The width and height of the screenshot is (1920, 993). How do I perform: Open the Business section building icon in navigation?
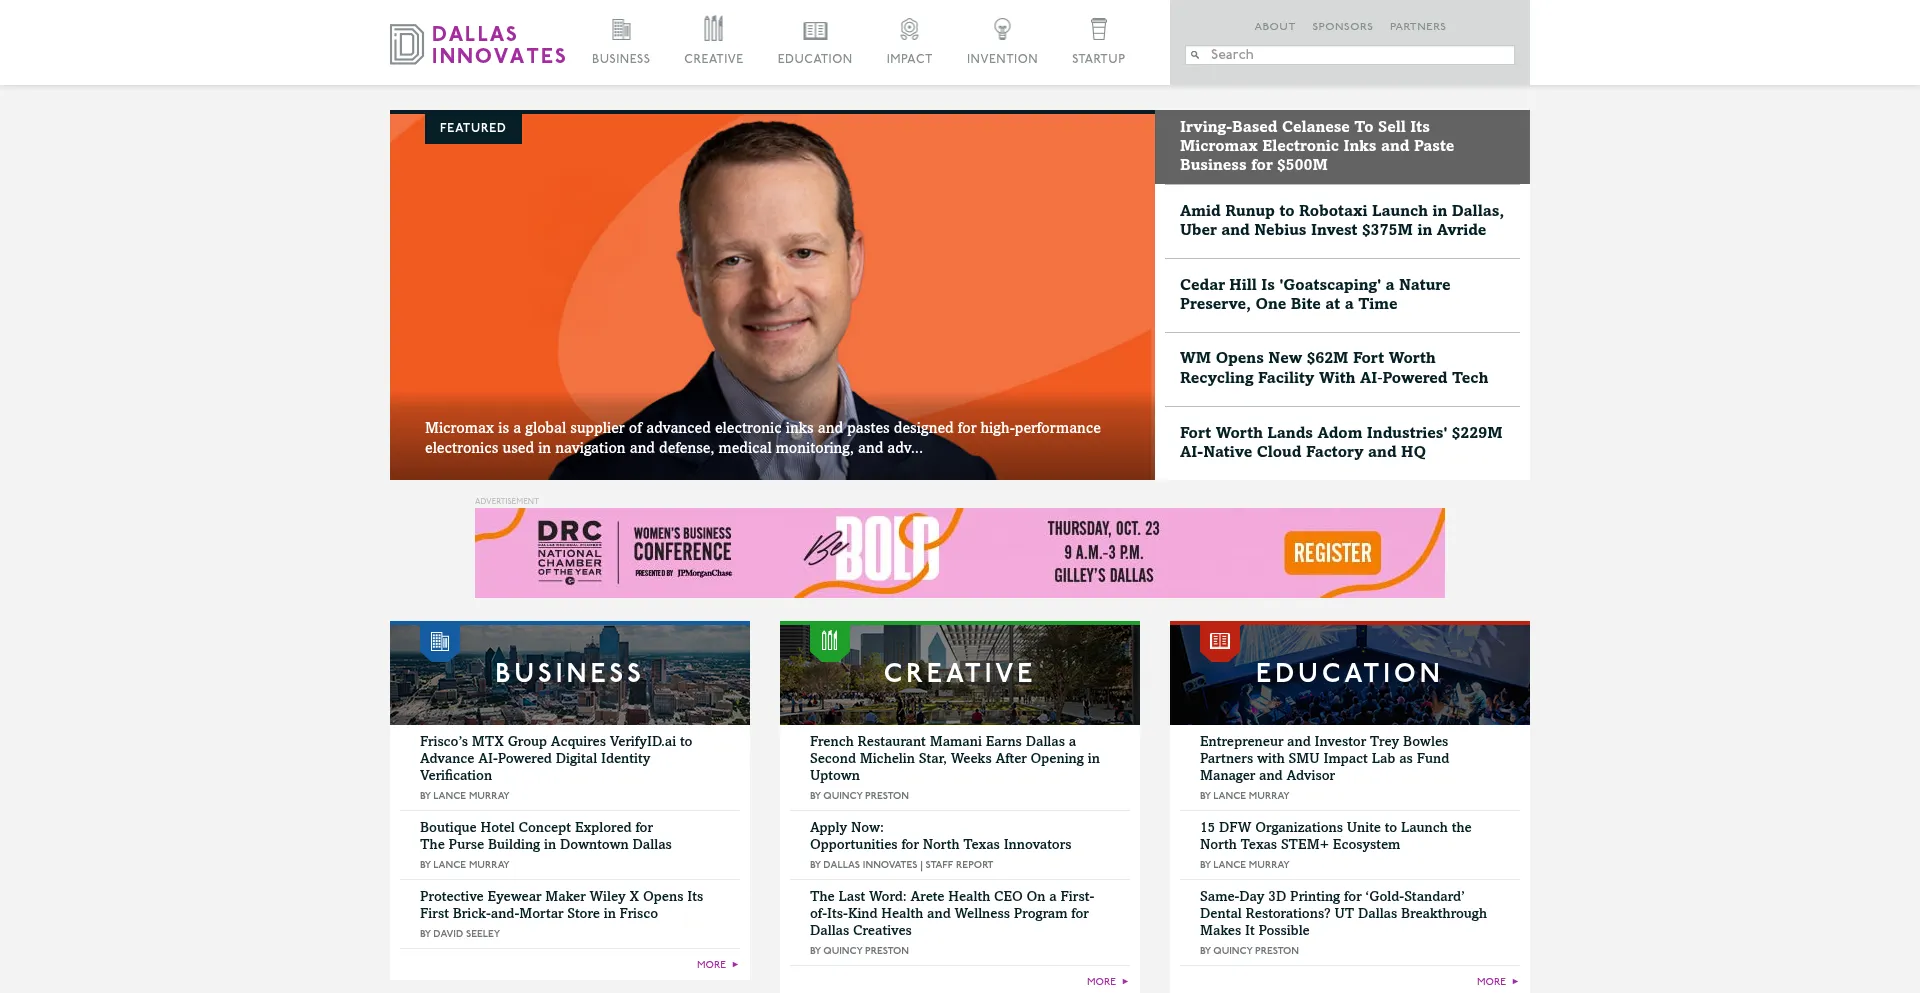(621, 29)
